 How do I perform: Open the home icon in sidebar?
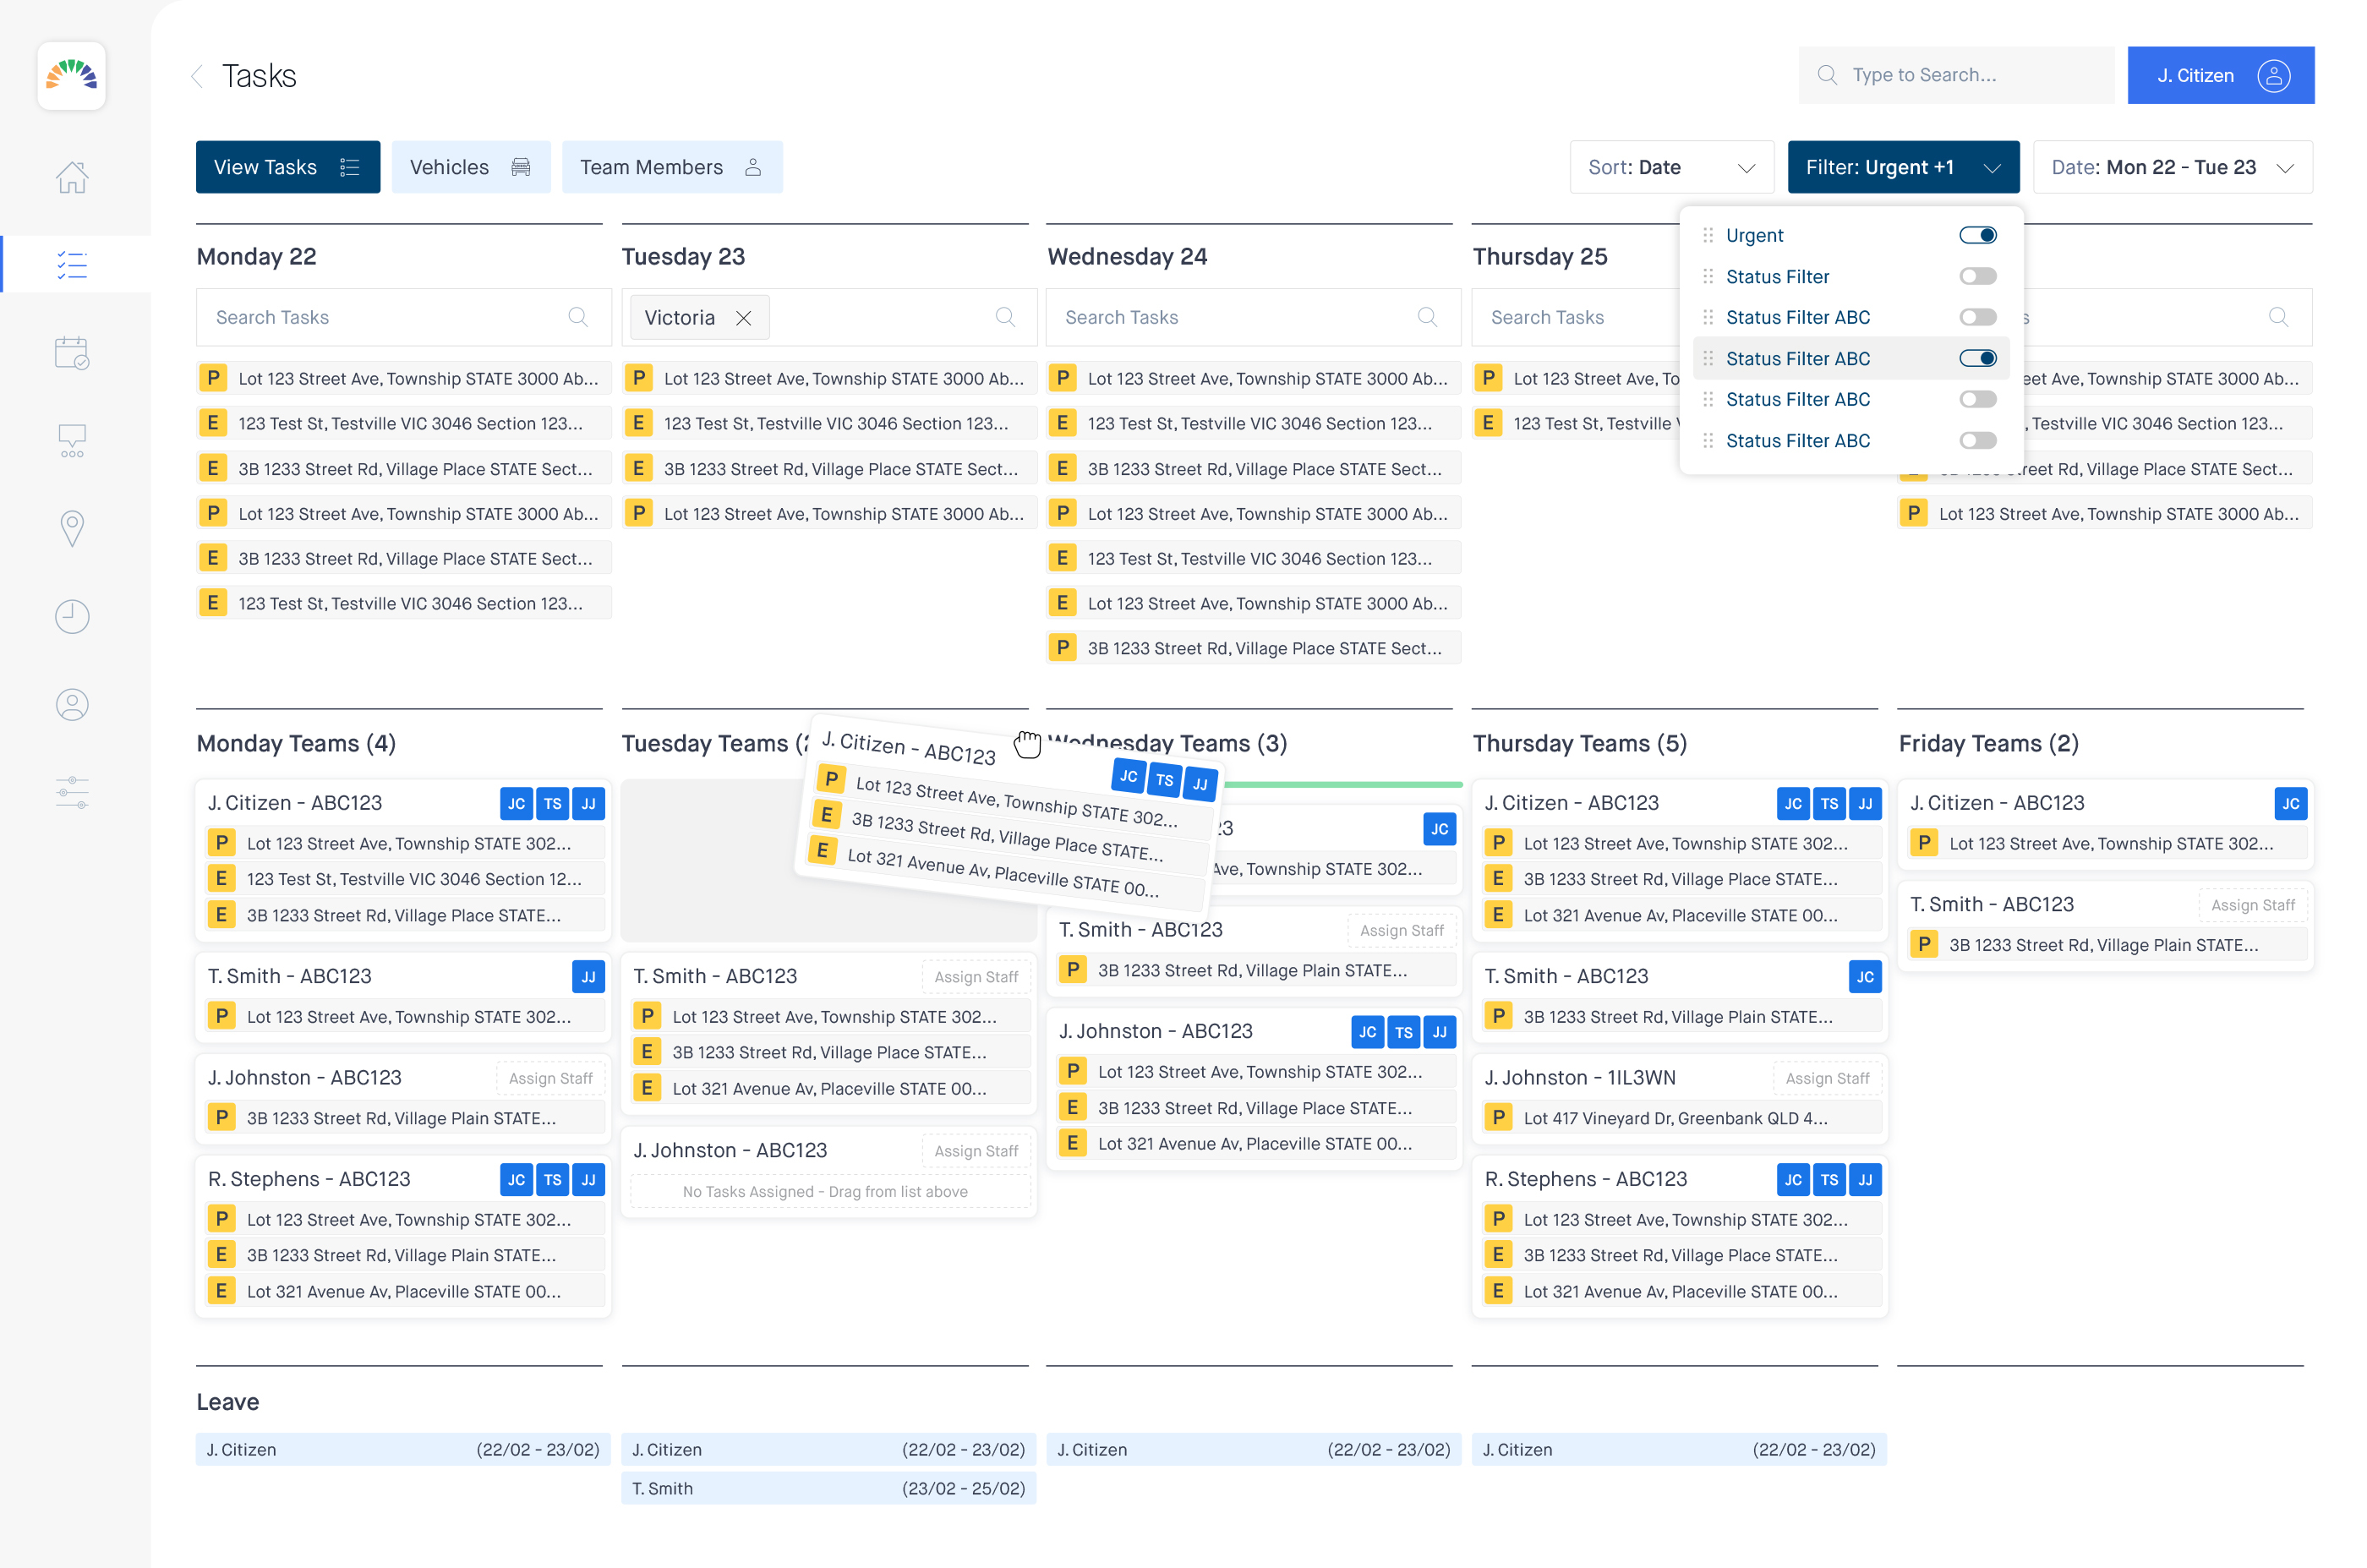click(x=72, y=178)
